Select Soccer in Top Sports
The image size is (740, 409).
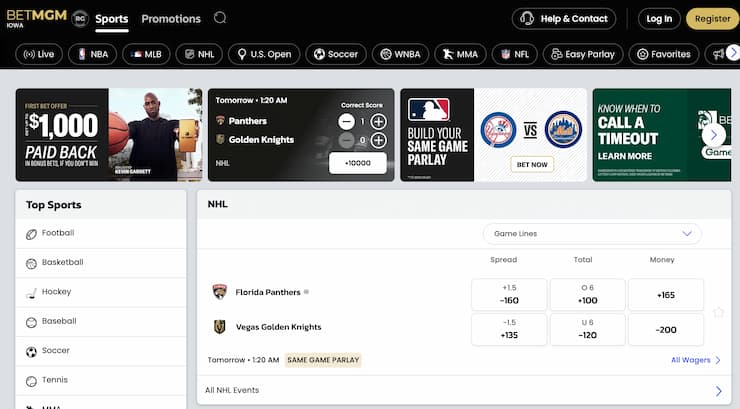[101, 351]
